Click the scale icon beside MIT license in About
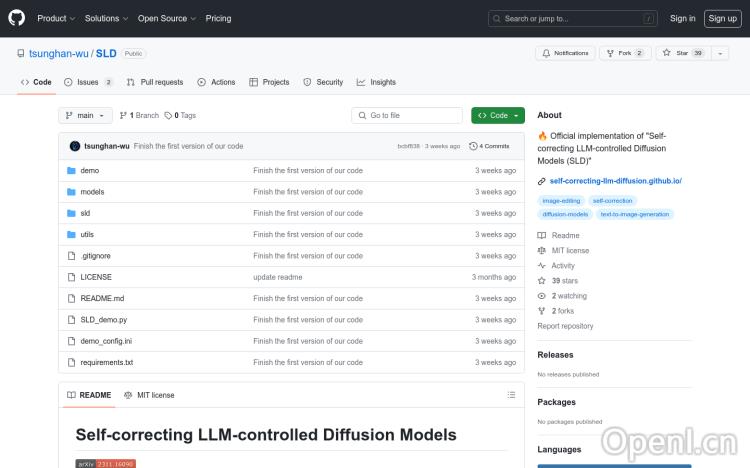Viewport: 750px width, 468px height. tap(541, 250)
